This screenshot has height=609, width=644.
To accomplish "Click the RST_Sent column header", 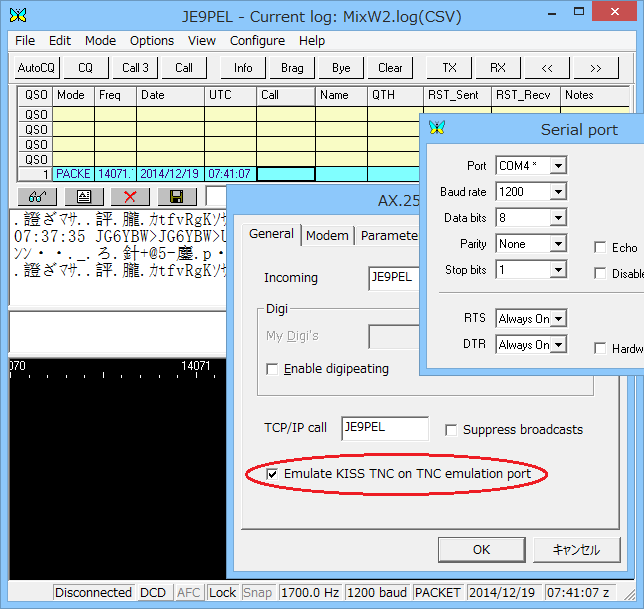I will coord(457,95).
